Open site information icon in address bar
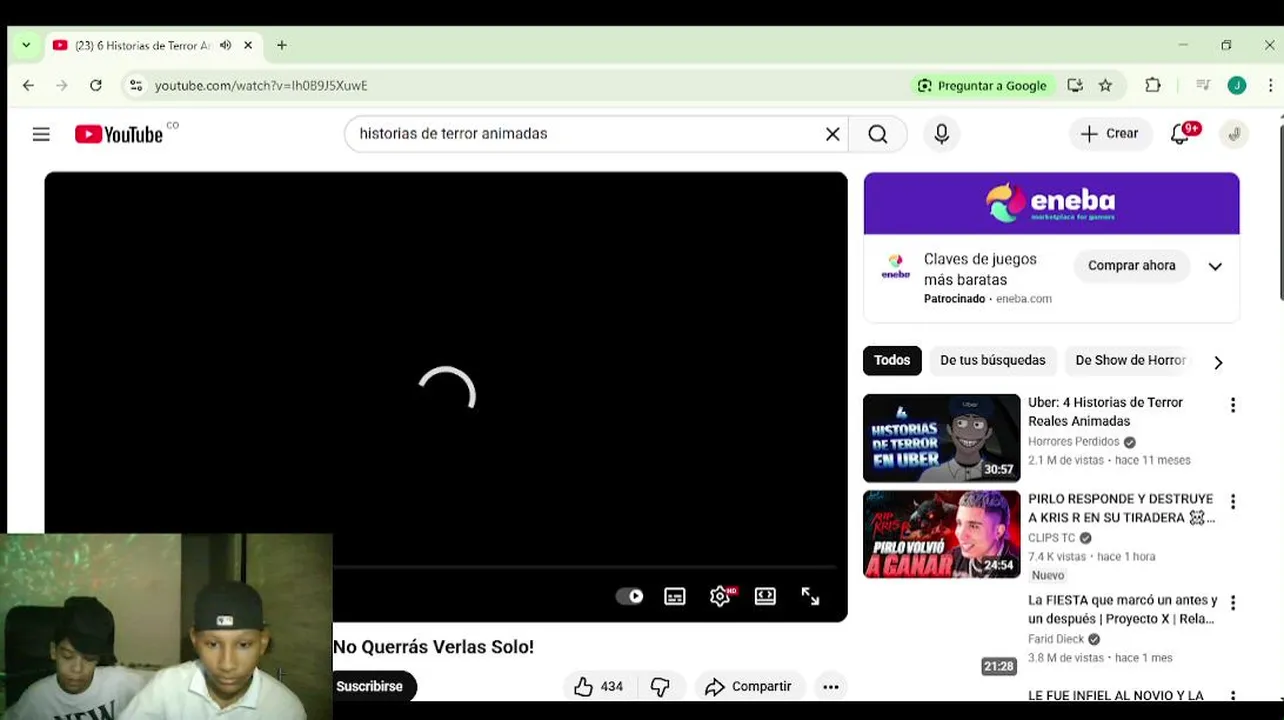This screenshot has height=720, width=1284. 136,86
